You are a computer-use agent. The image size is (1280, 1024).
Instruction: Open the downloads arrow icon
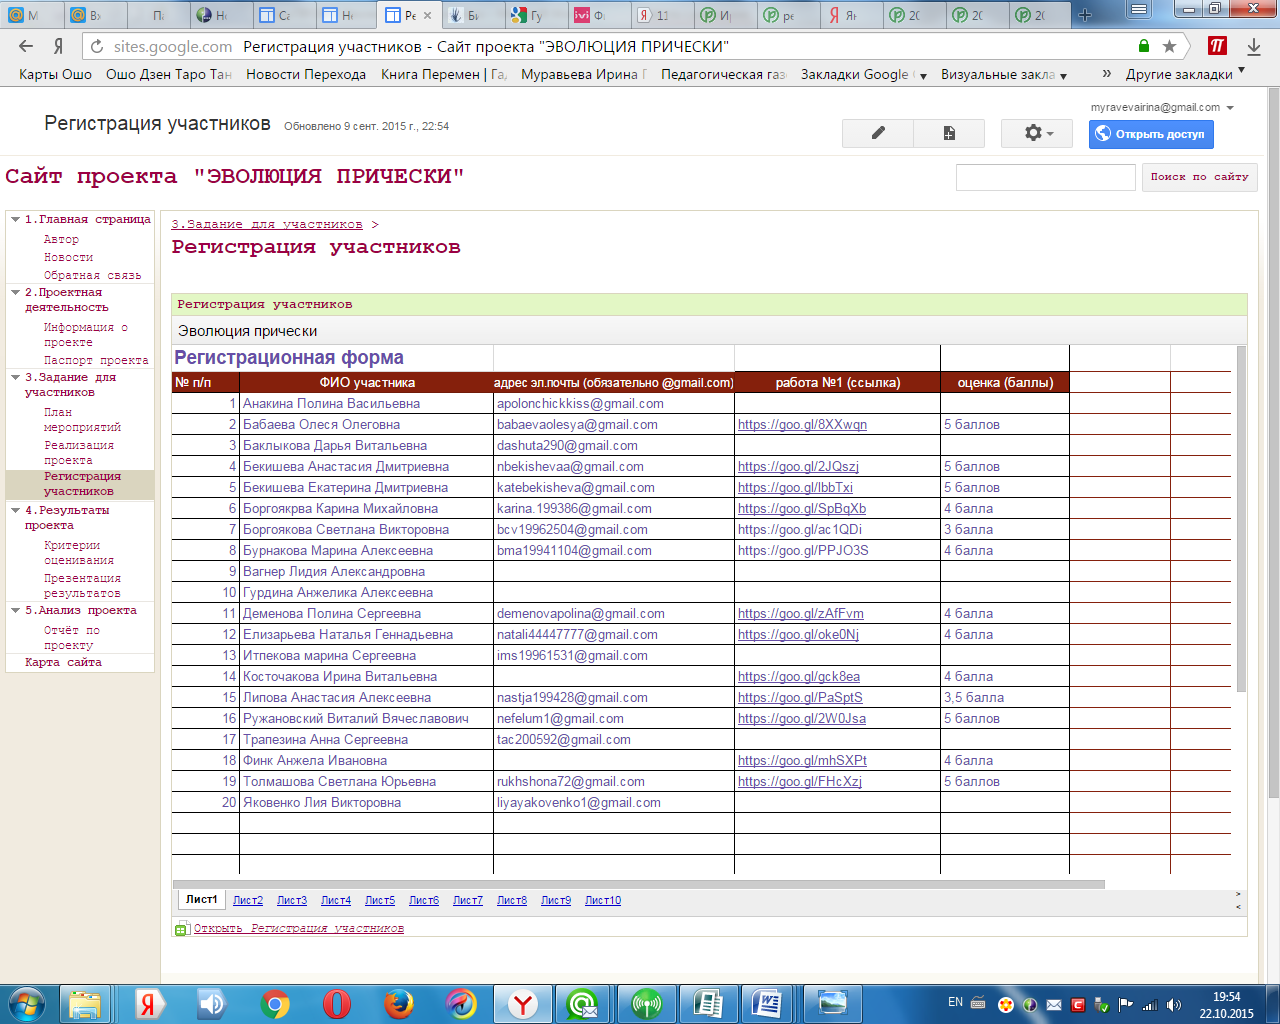coord(1254,46)
